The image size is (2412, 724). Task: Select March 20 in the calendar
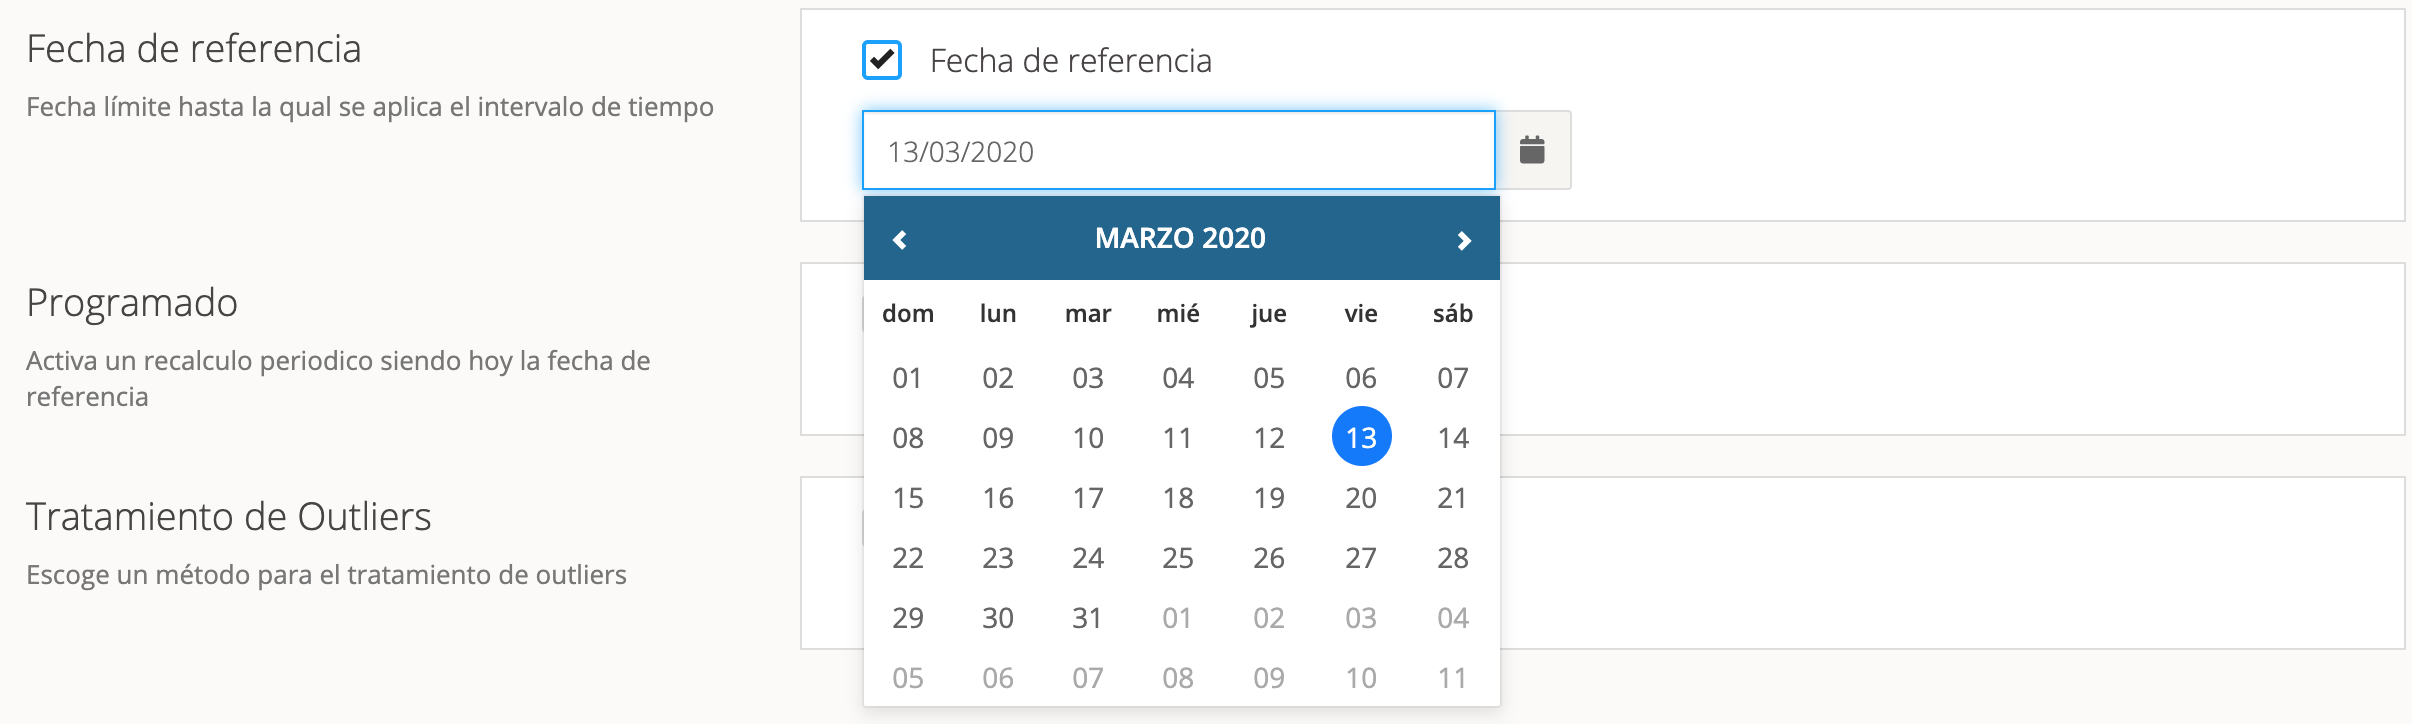(1361, 498)
